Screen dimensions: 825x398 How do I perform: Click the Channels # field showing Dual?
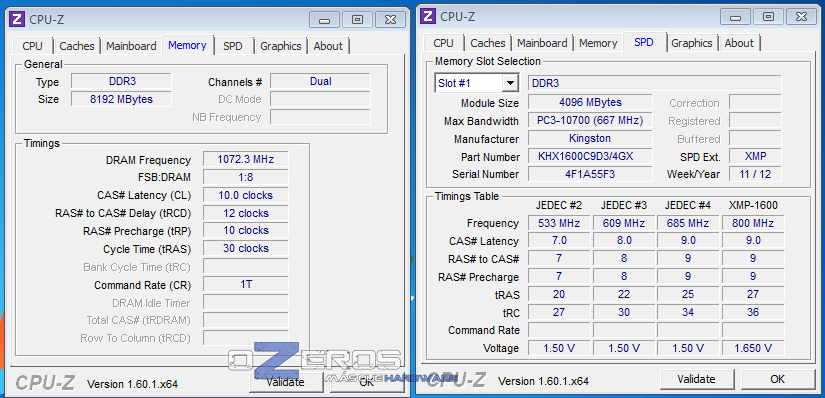320,81
